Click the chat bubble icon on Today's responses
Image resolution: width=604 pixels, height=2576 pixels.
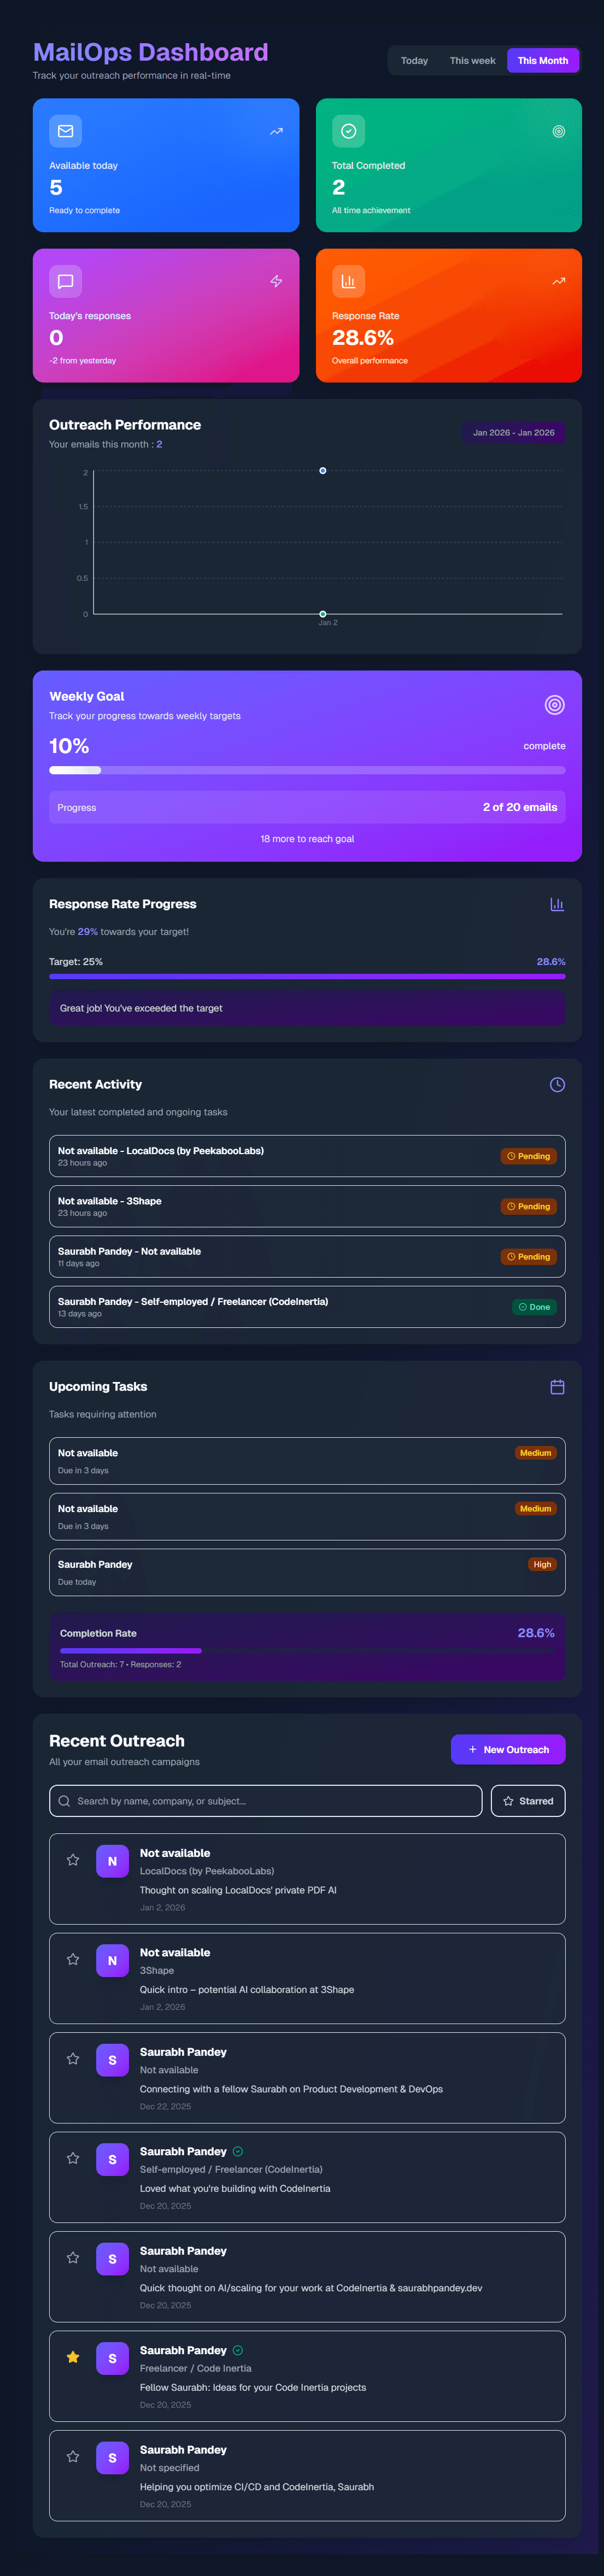(x=66, y=281)
